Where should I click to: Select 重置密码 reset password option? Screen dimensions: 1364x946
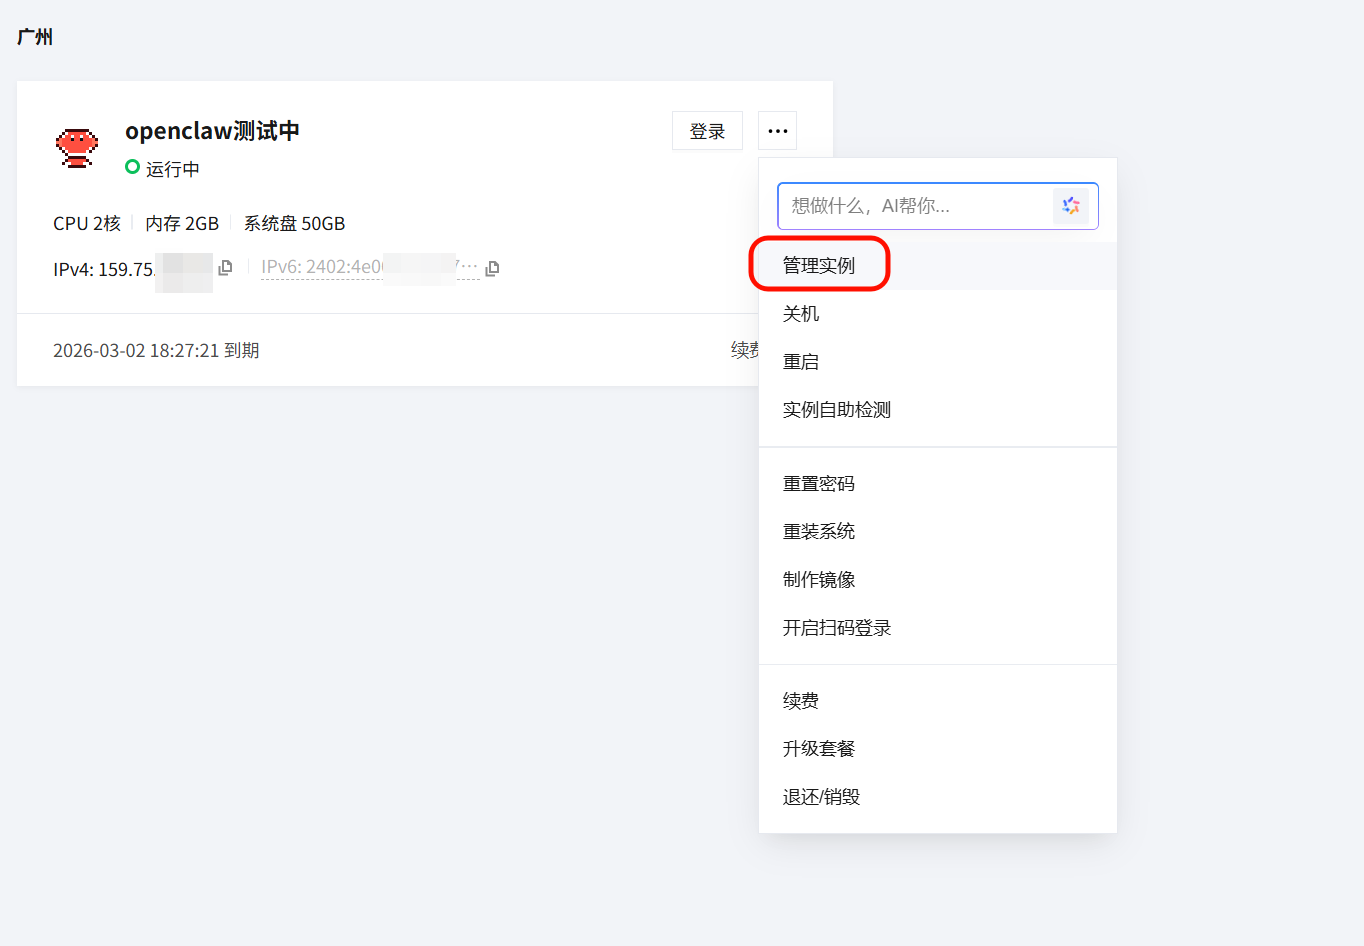938,484
